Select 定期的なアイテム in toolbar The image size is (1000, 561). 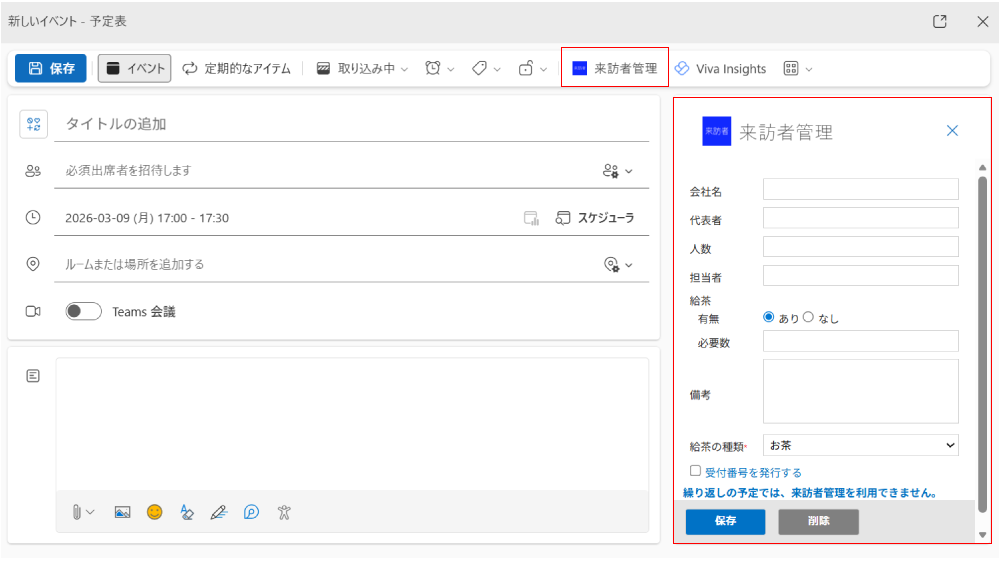point(237,69)
